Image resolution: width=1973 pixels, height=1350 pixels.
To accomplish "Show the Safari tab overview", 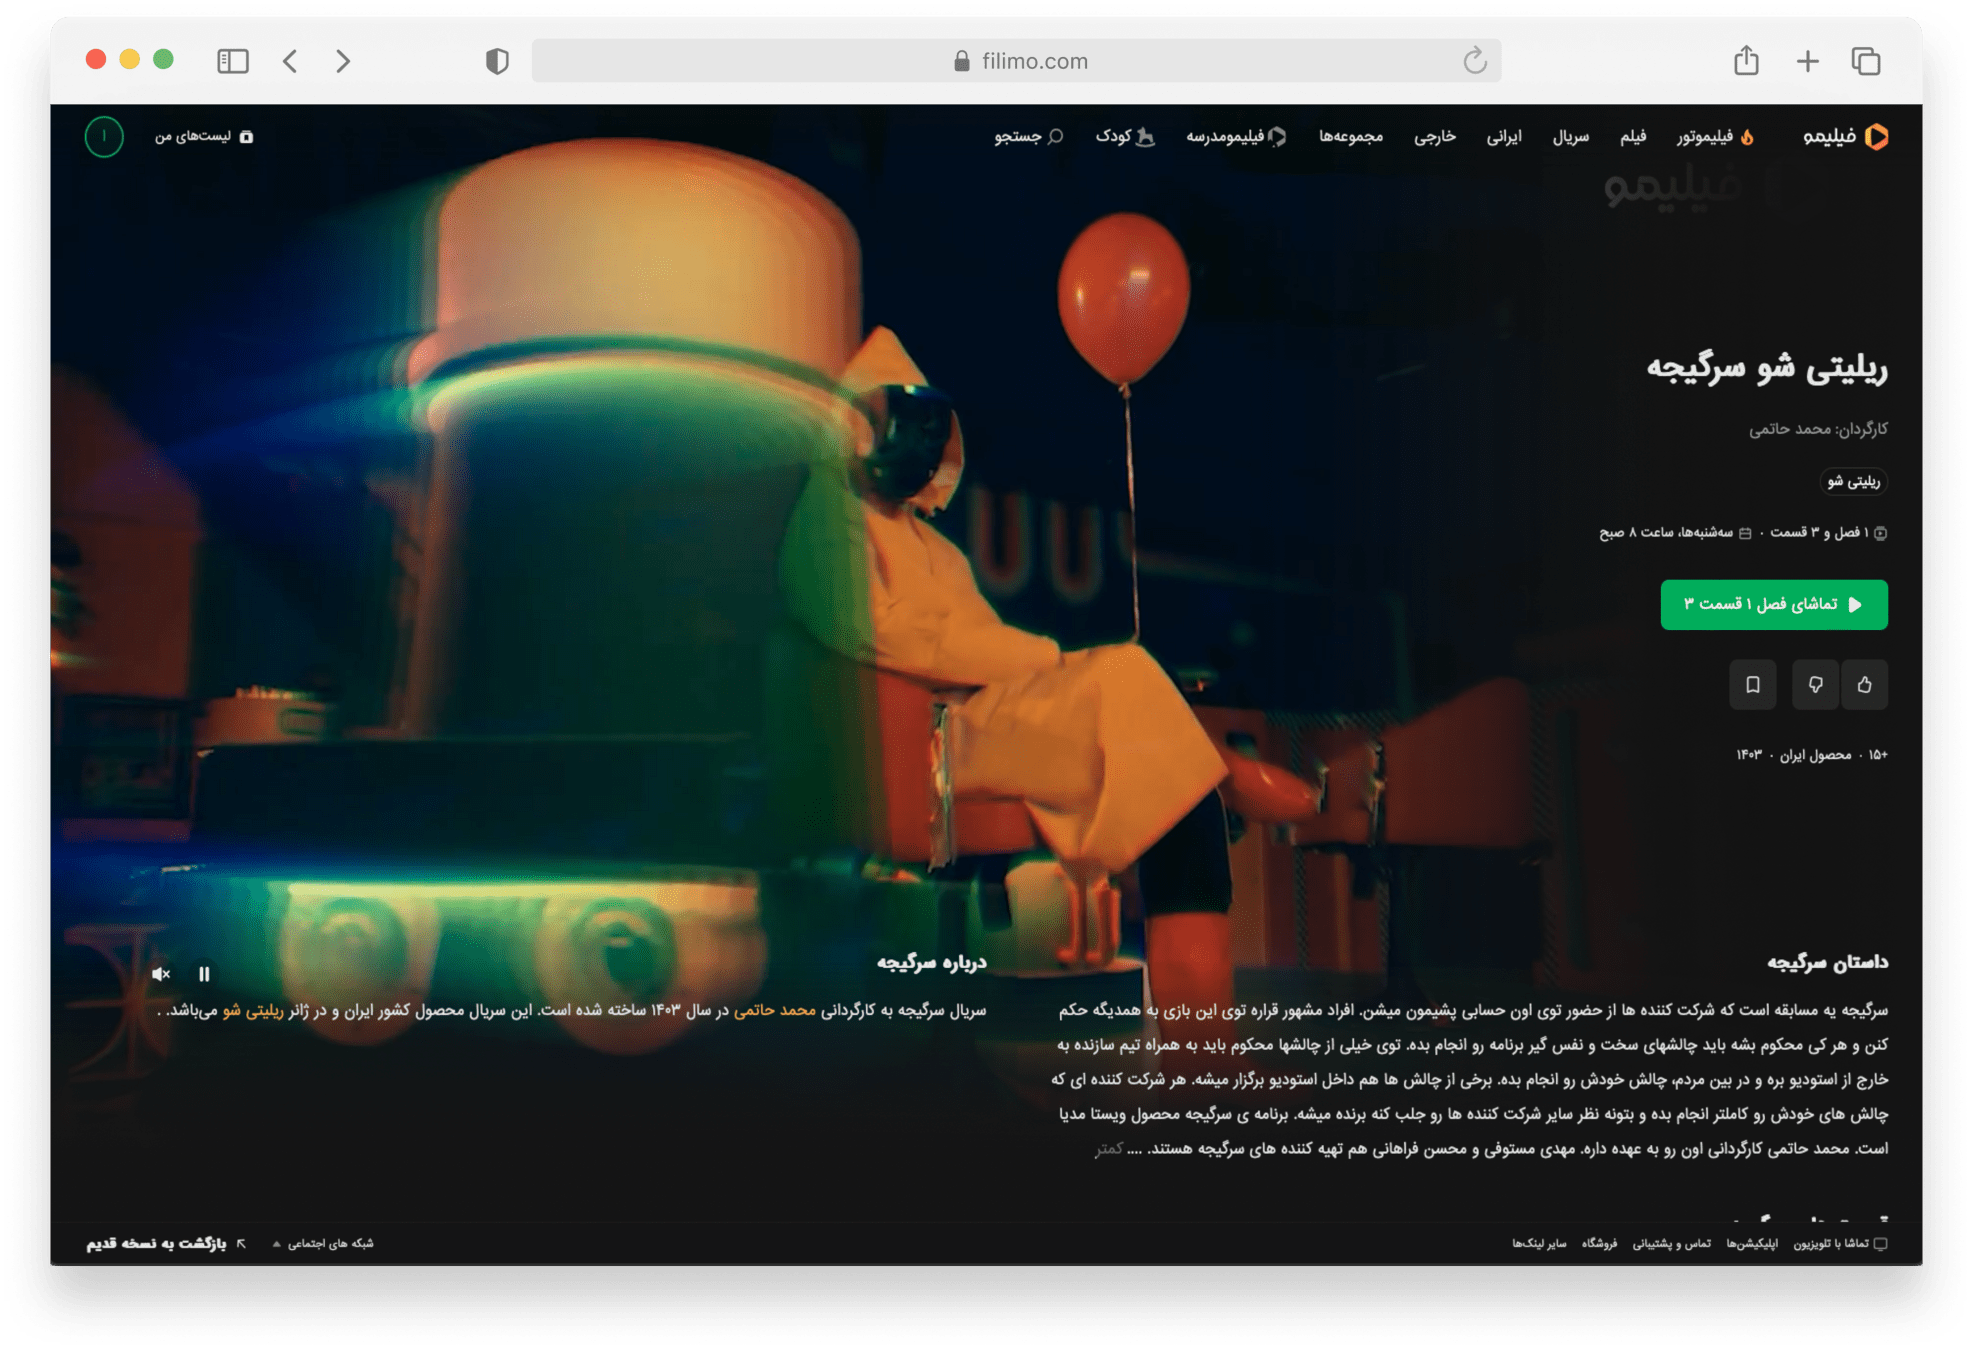I will coord(1866,61).
